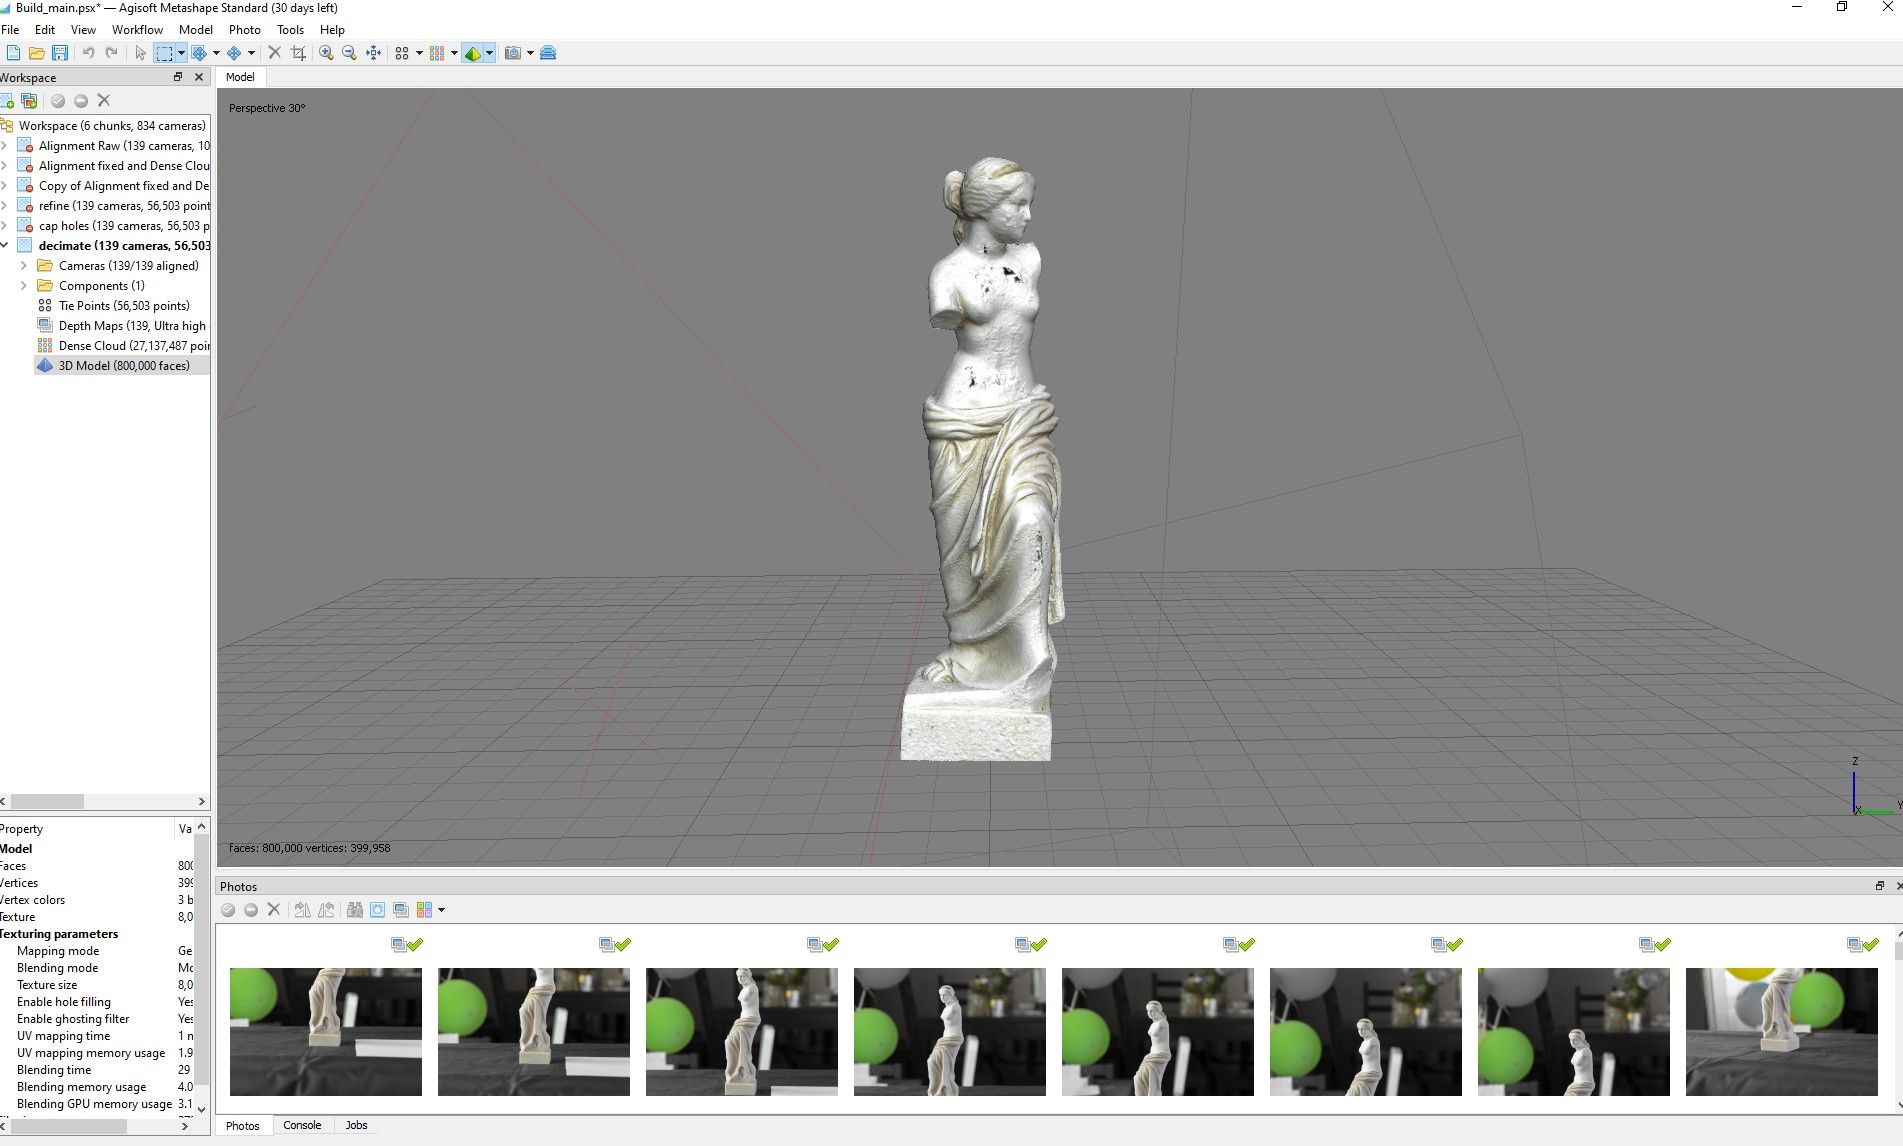Viewport: 1903px width, 1146px height.
Task: Open a project using the folder icon
Action: (37, 53)
